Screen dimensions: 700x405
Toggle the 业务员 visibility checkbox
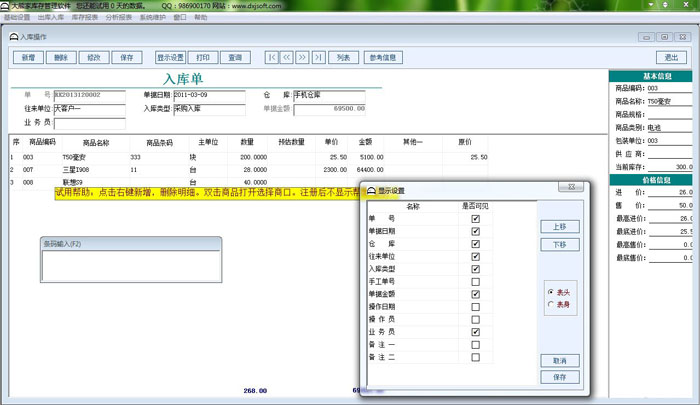pyautogui.click(x=476, y=332)
